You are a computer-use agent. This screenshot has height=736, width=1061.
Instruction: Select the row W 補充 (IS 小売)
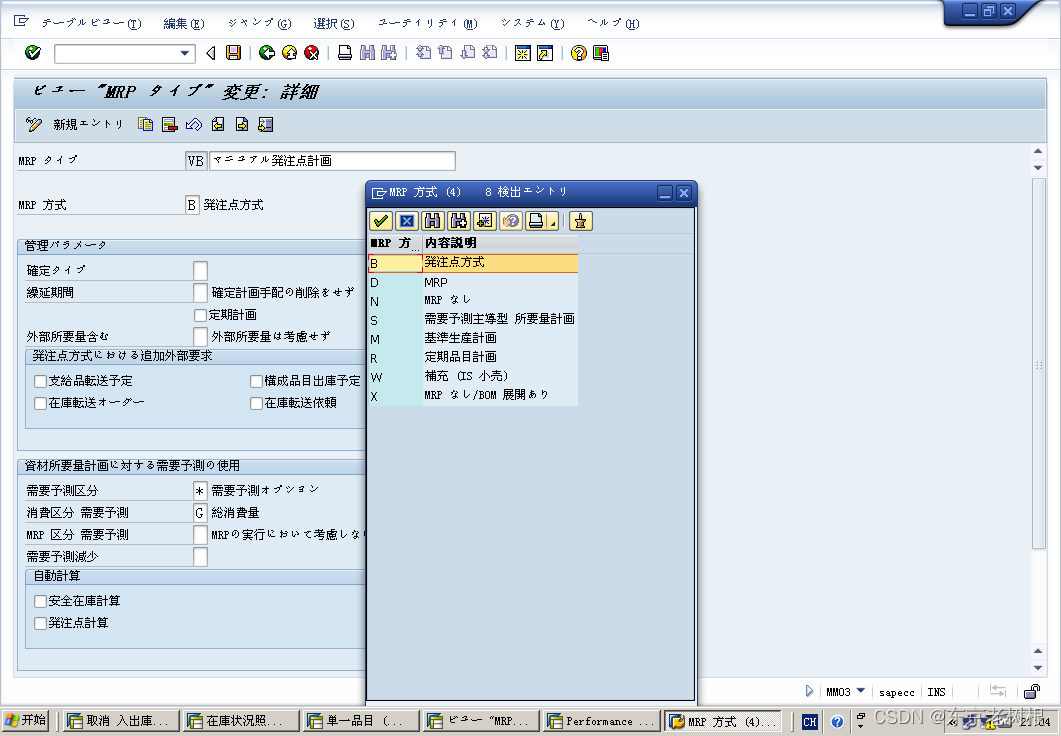click(x=473, y=377)
